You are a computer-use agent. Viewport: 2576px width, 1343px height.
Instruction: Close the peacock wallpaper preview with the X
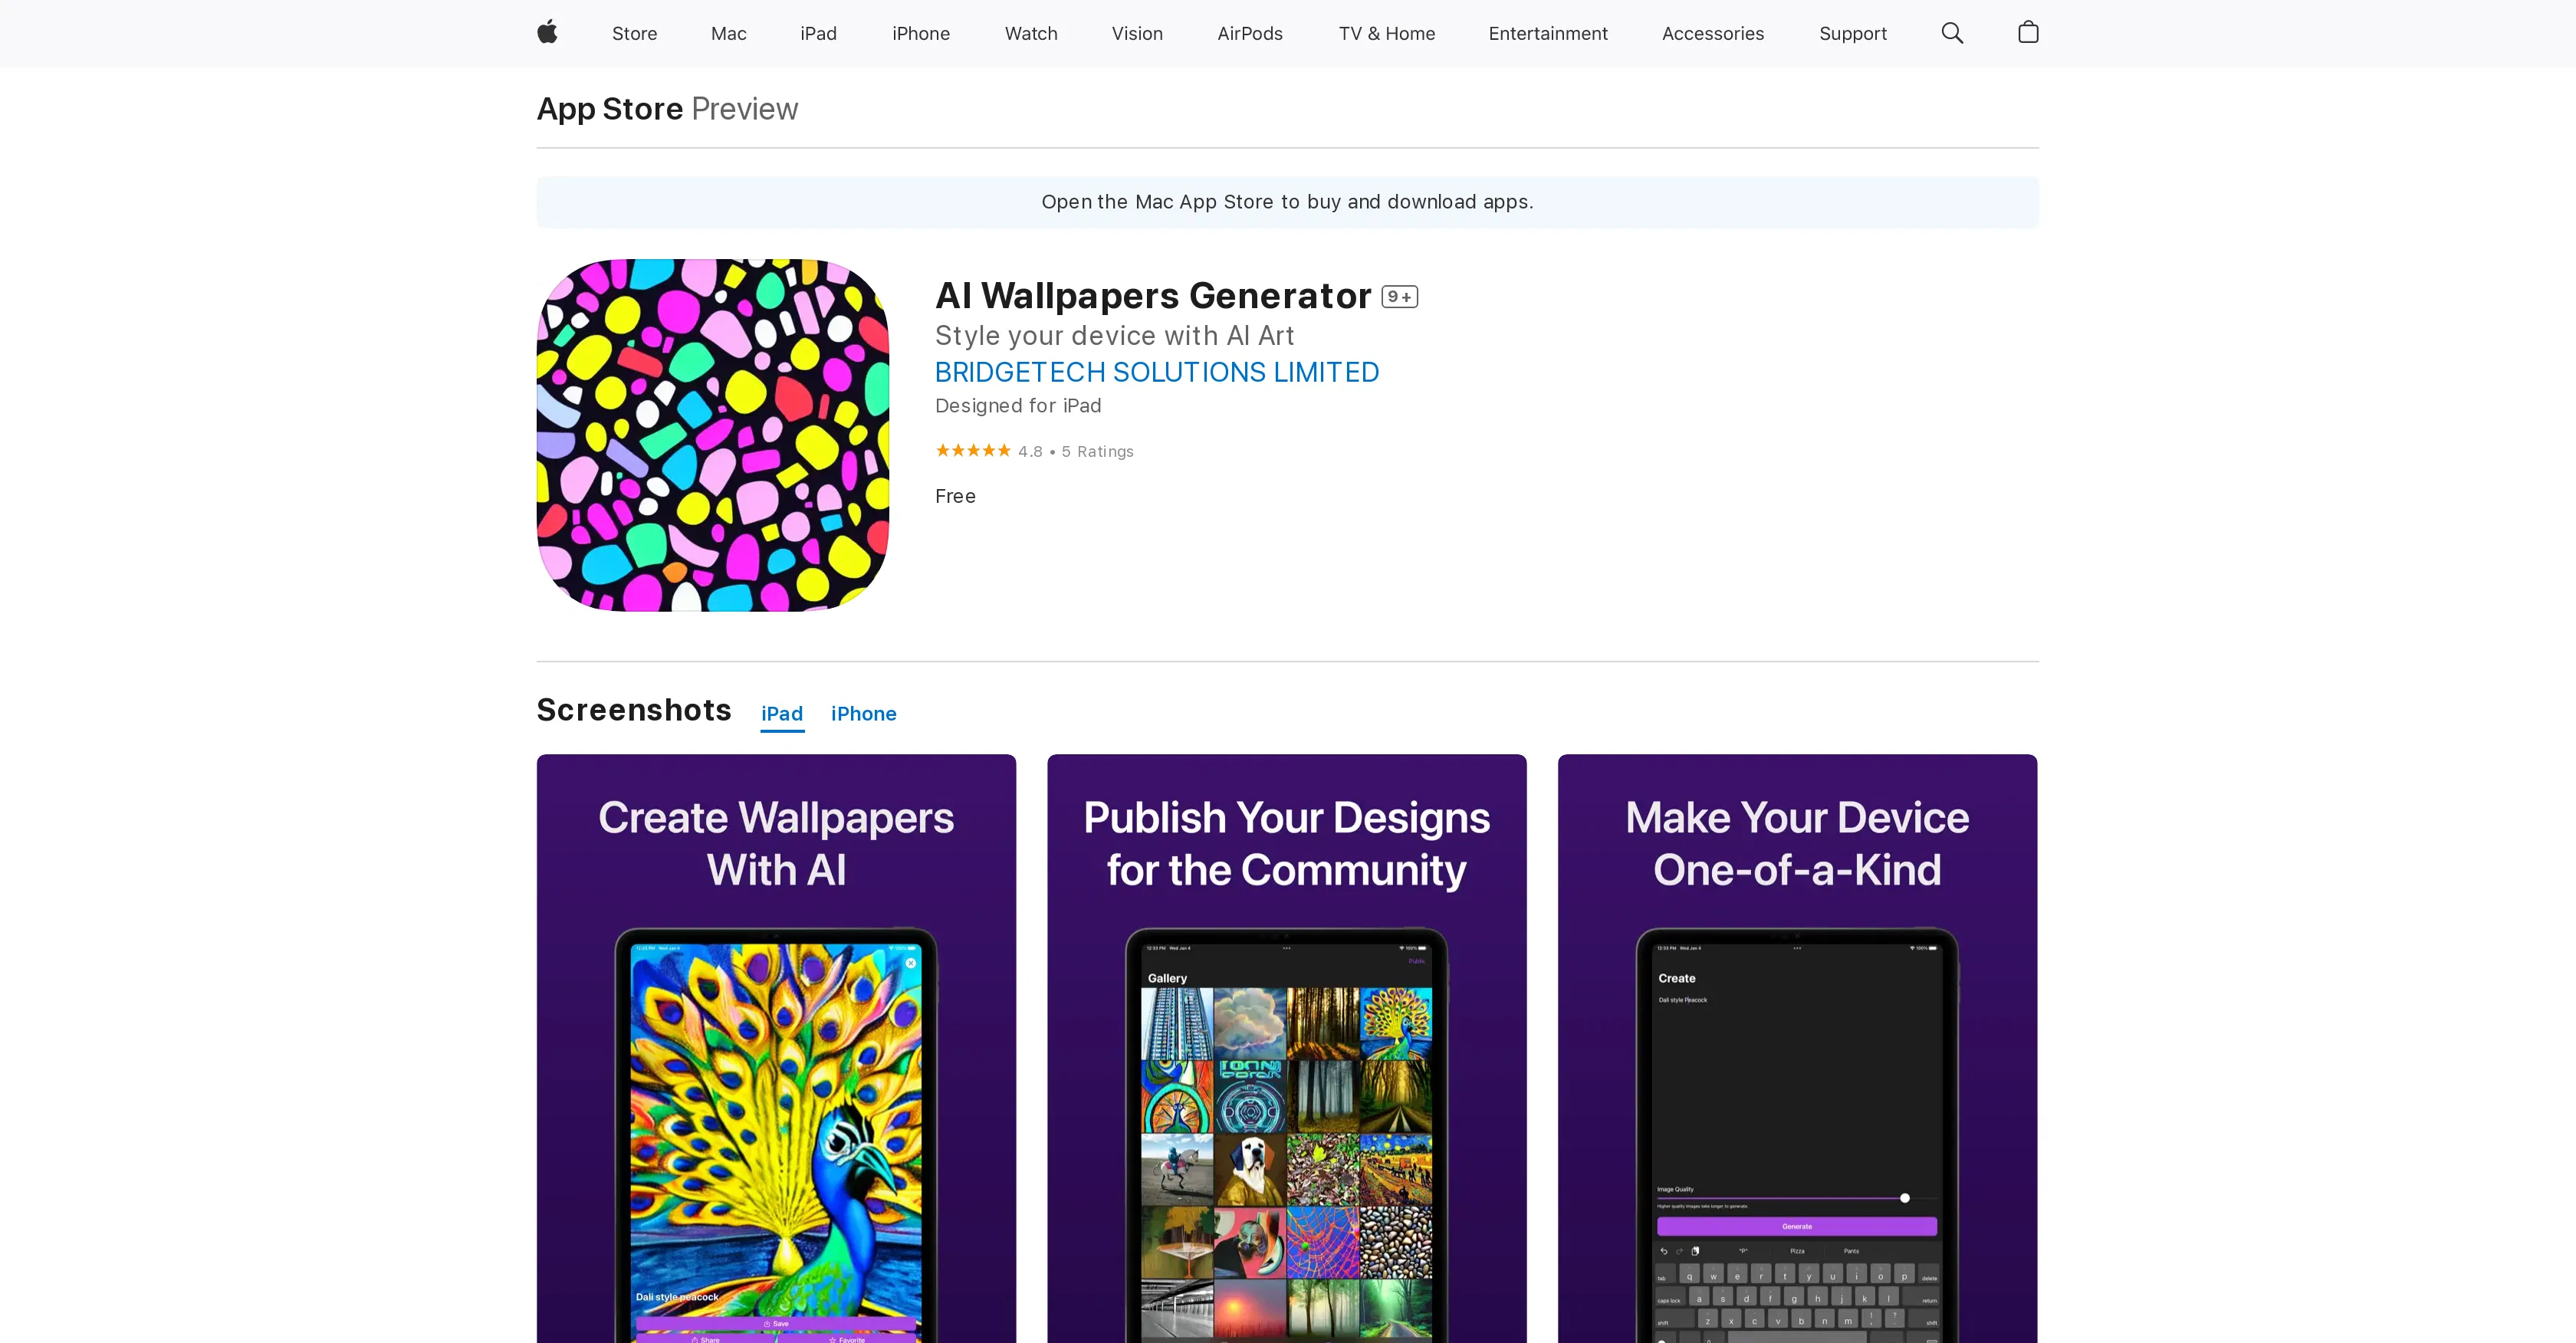point(910,963)
